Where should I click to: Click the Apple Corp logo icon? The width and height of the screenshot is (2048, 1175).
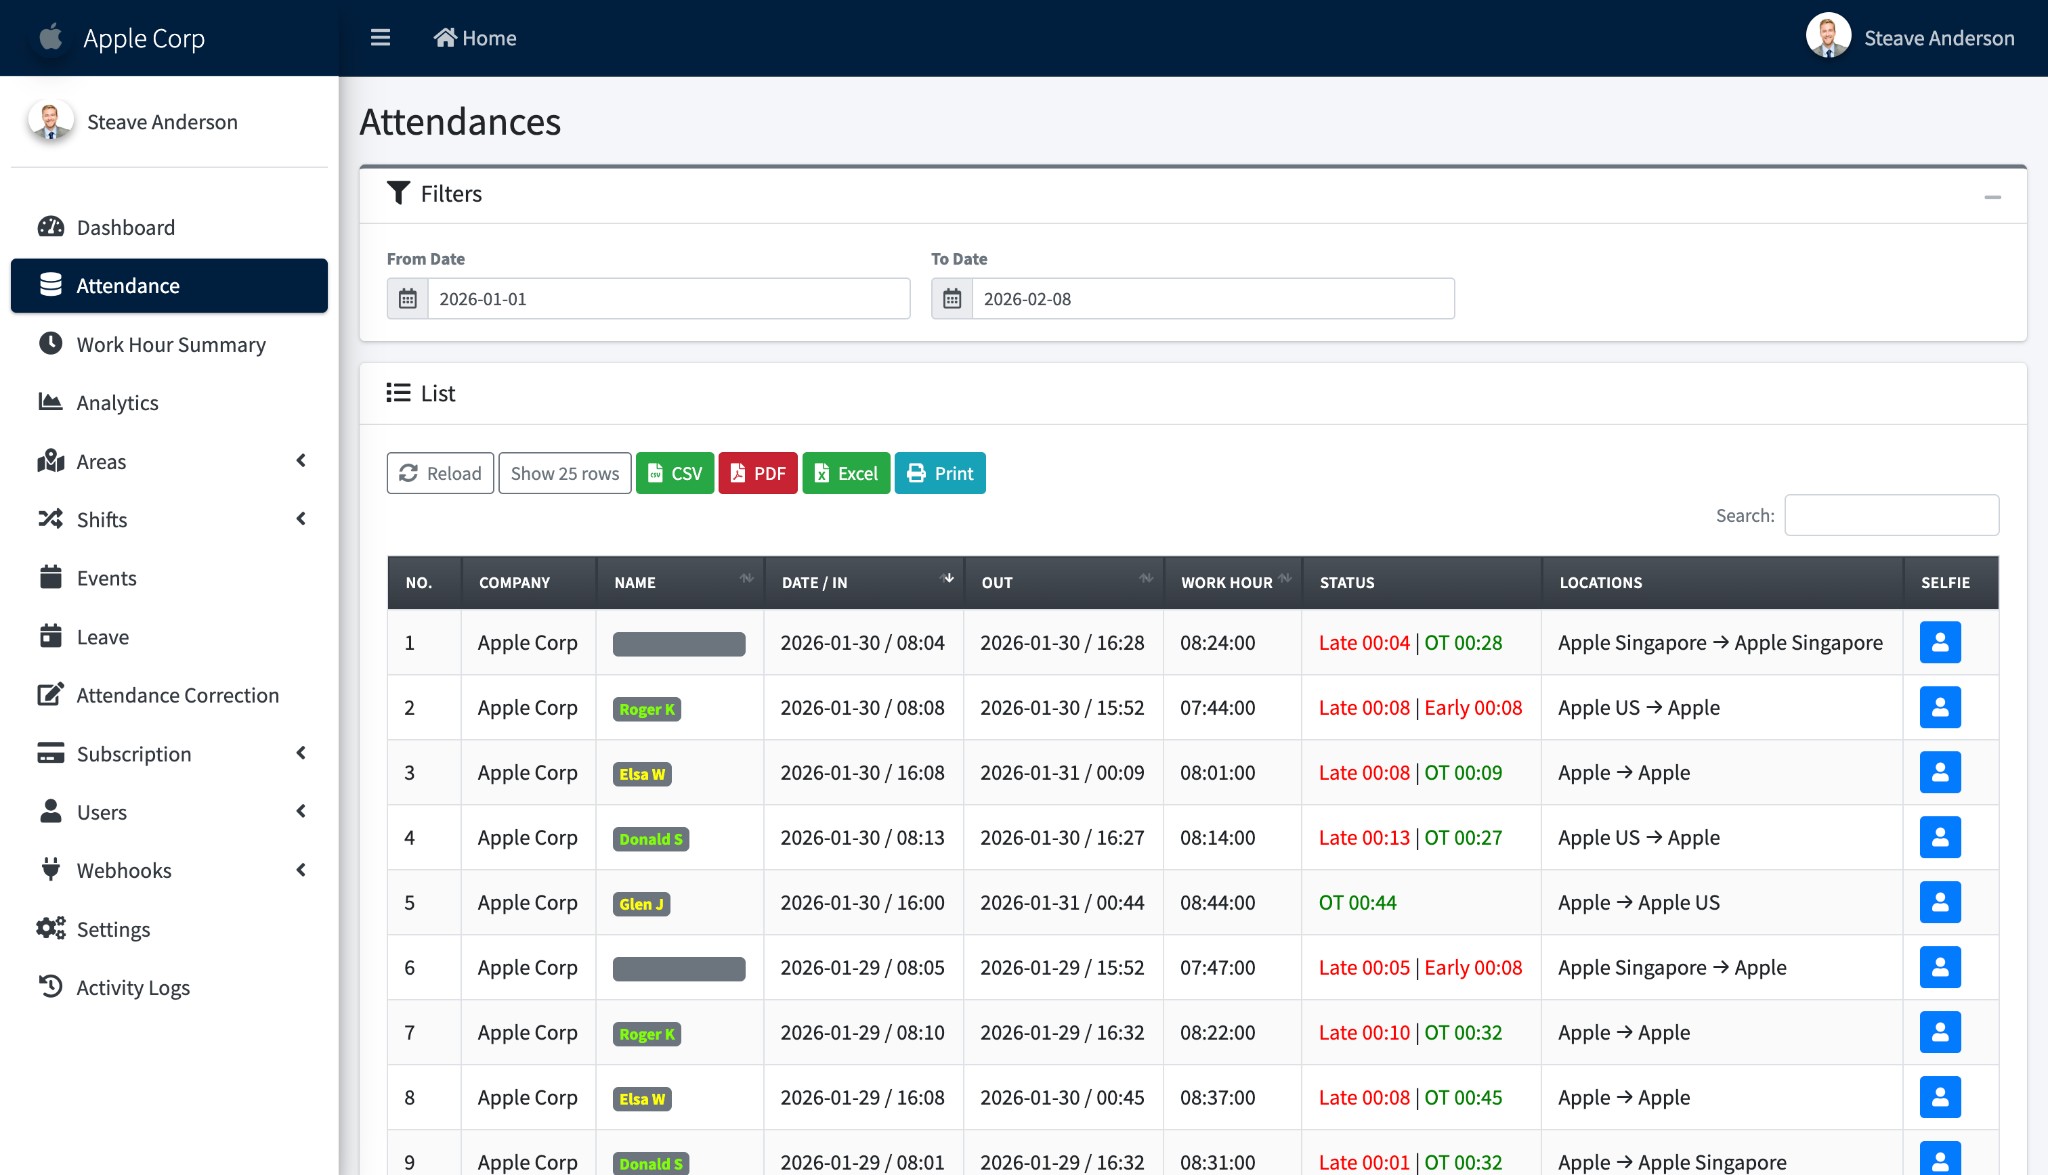tap(51, 38)
